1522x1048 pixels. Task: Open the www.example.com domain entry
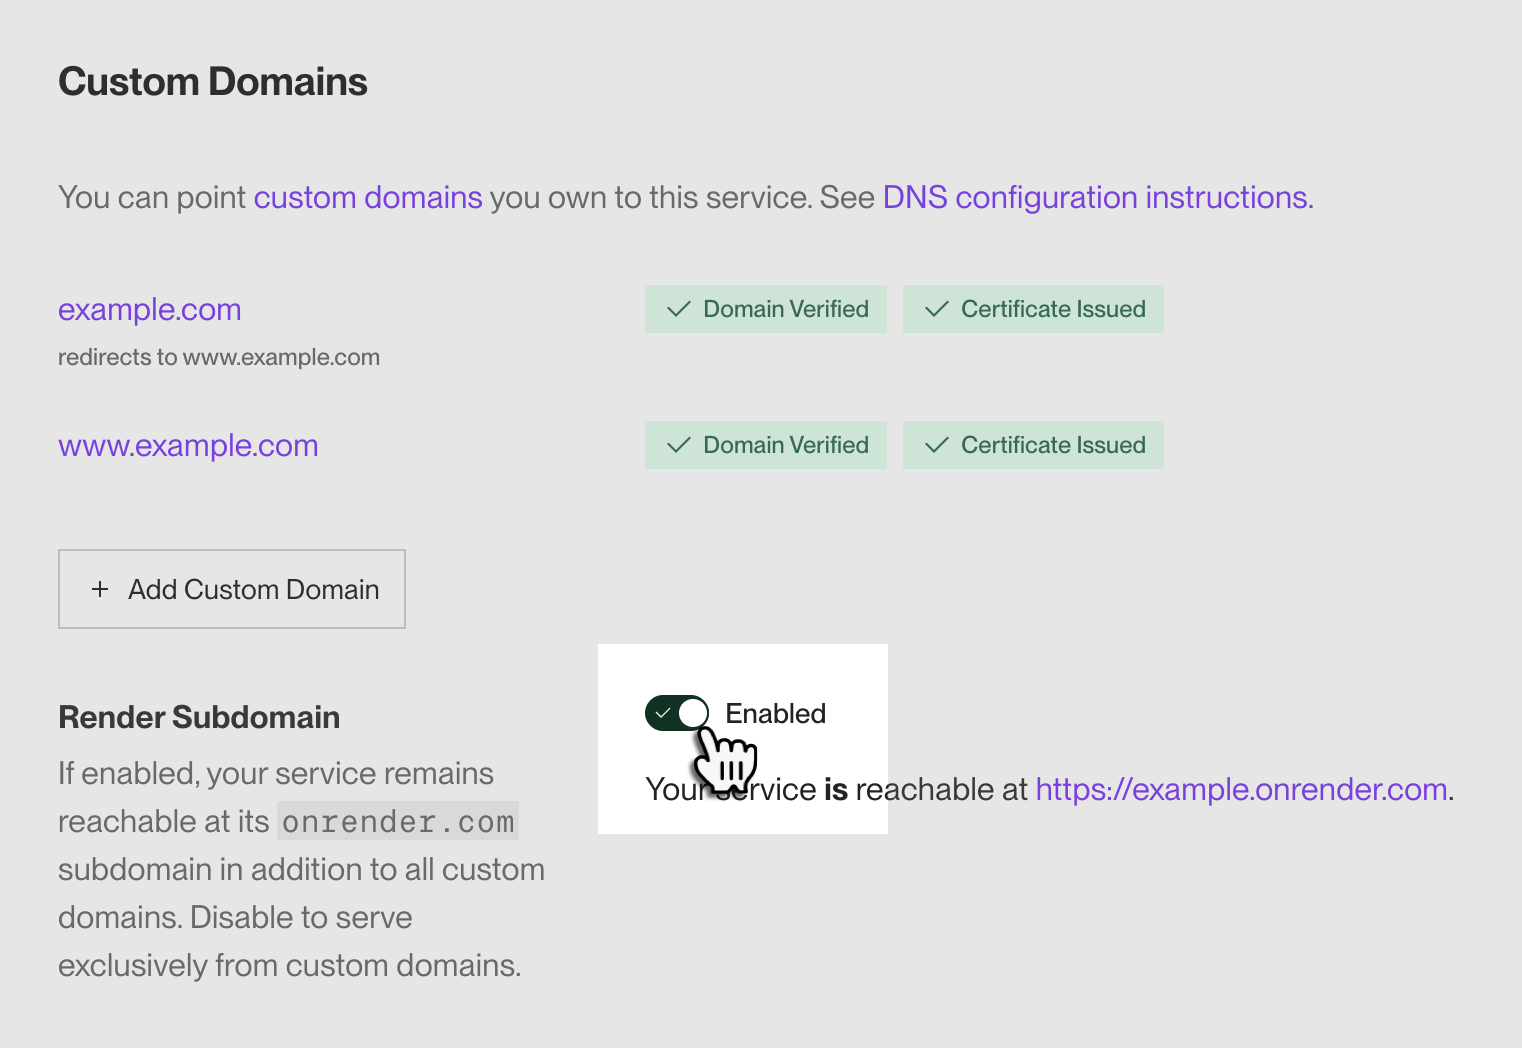click(188, 445)
